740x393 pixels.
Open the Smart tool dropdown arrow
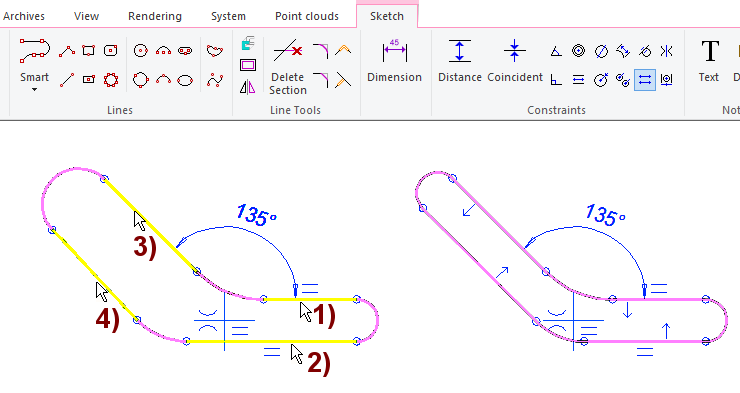pos(34,90)
